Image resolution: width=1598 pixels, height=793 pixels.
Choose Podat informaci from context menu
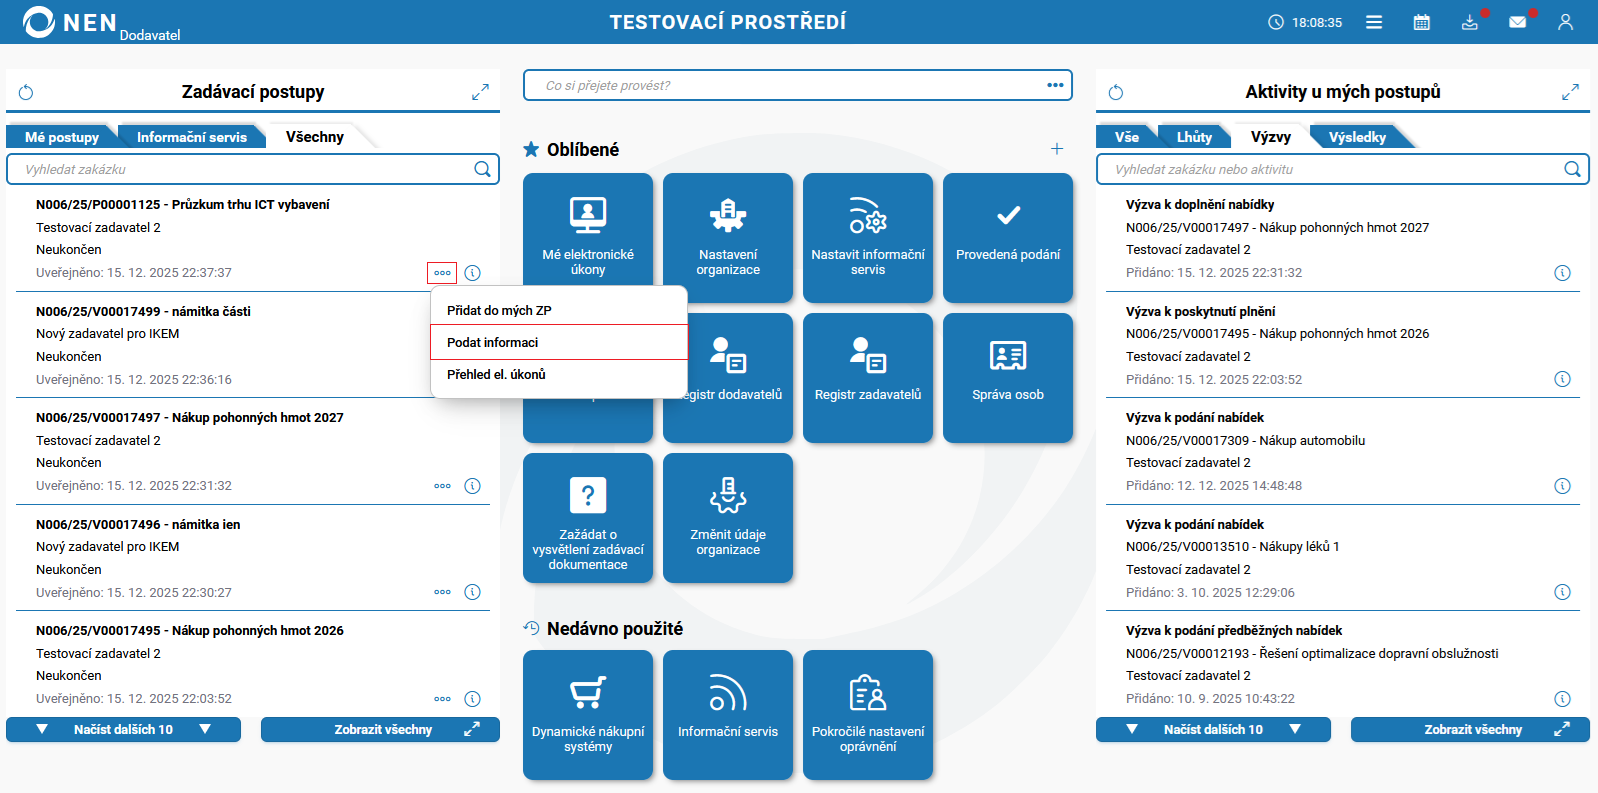click(x=559, y=342)
